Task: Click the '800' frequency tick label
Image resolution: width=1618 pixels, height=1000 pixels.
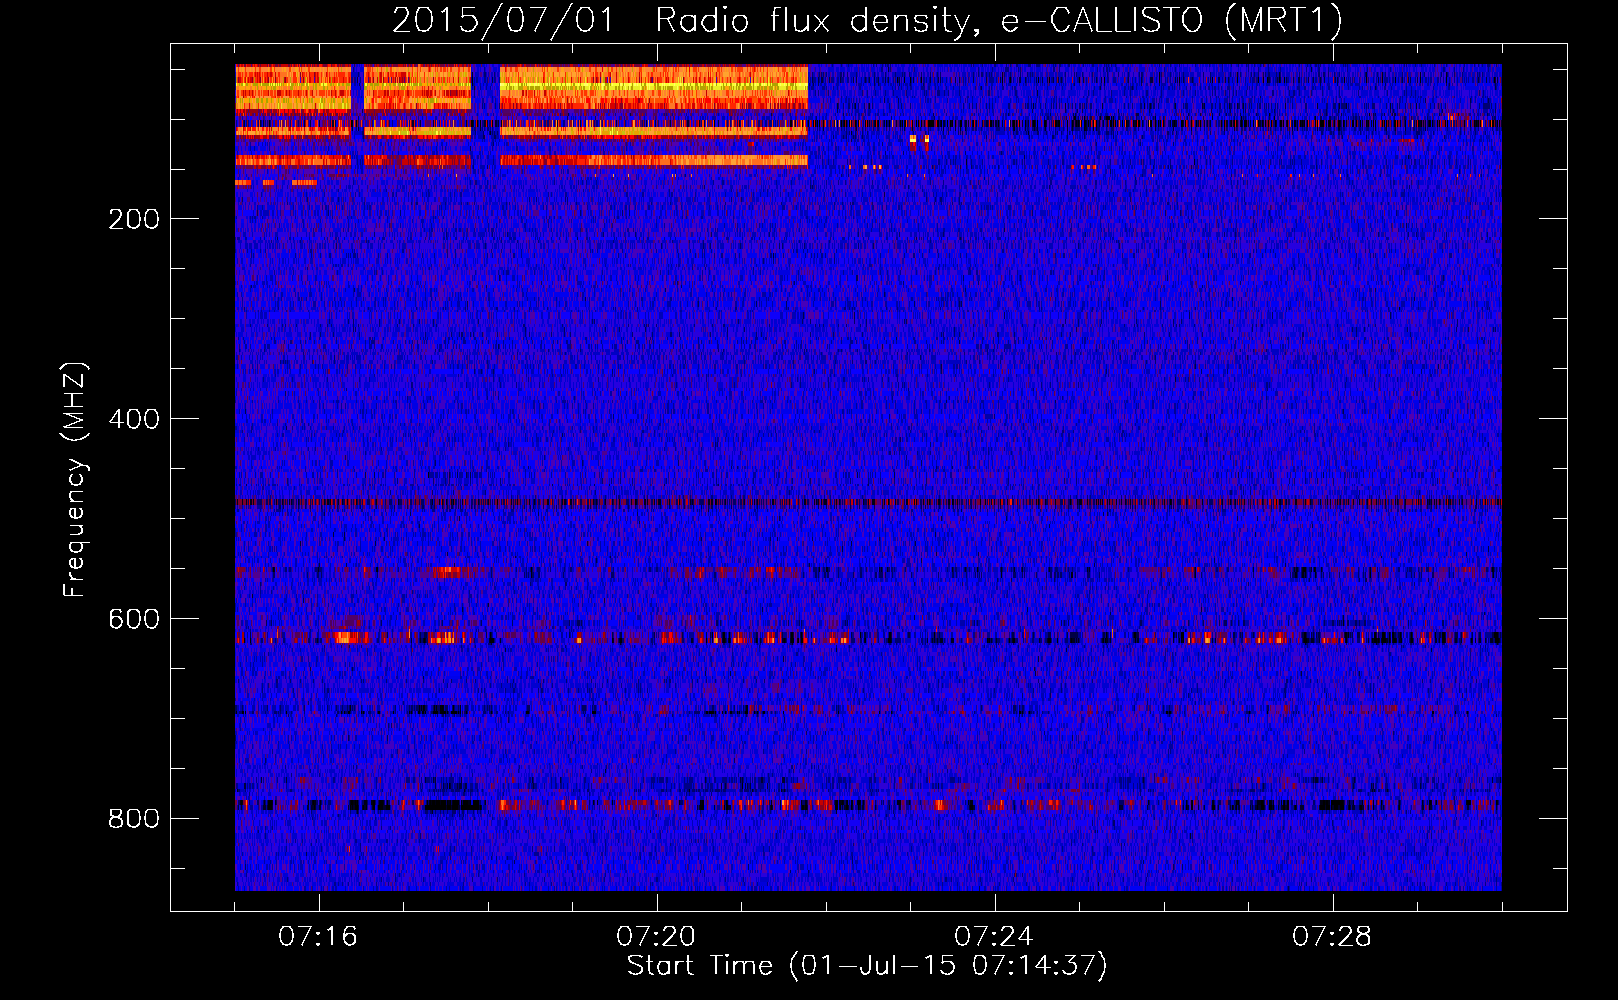Action: (134, 819)
